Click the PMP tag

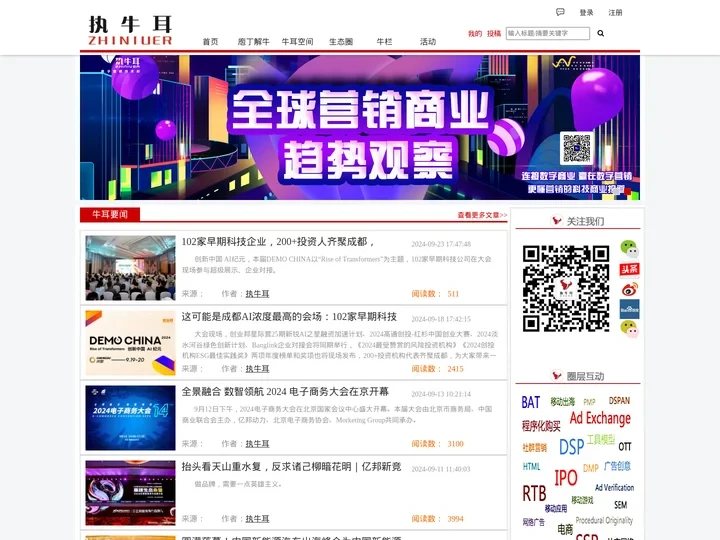pyautogui.click(x=589, y=402)
